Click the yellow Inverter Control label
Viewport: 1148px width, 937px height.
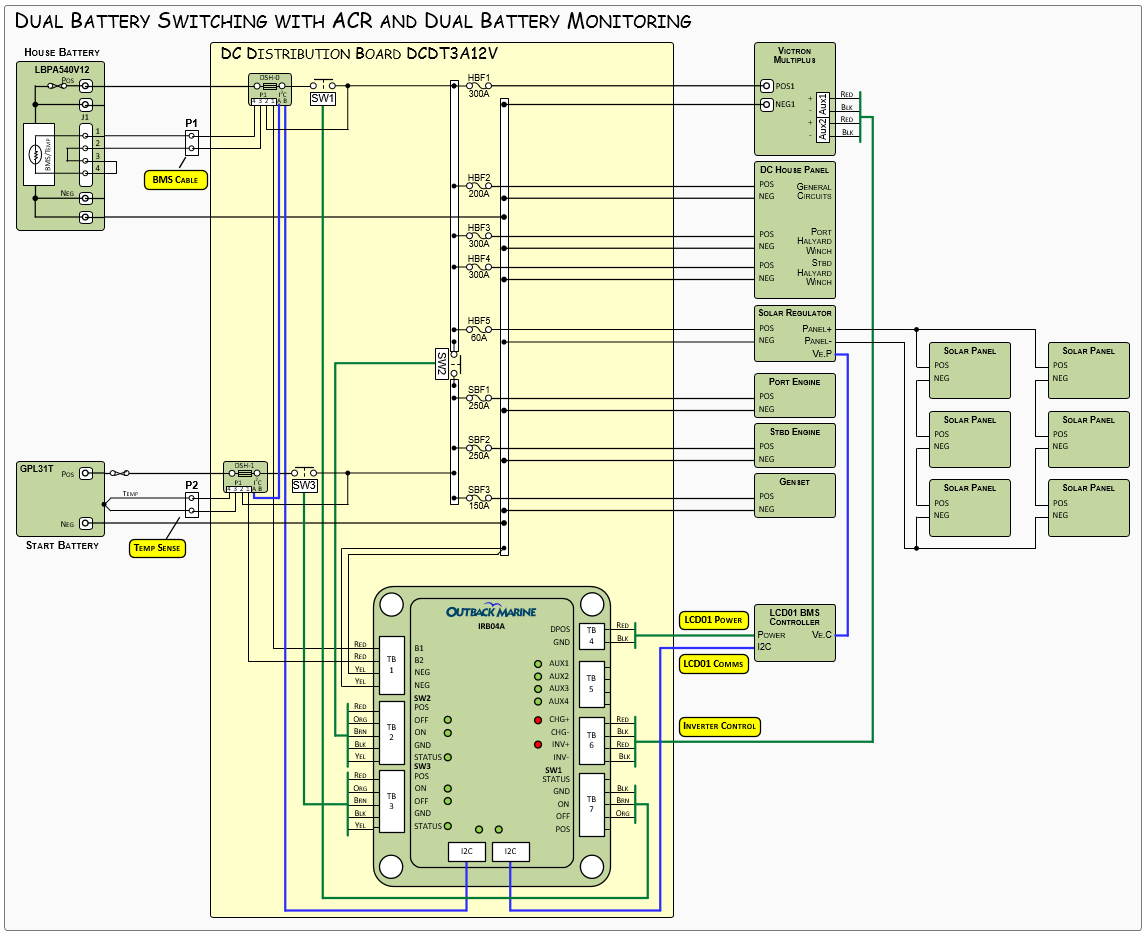click(720, 727)
